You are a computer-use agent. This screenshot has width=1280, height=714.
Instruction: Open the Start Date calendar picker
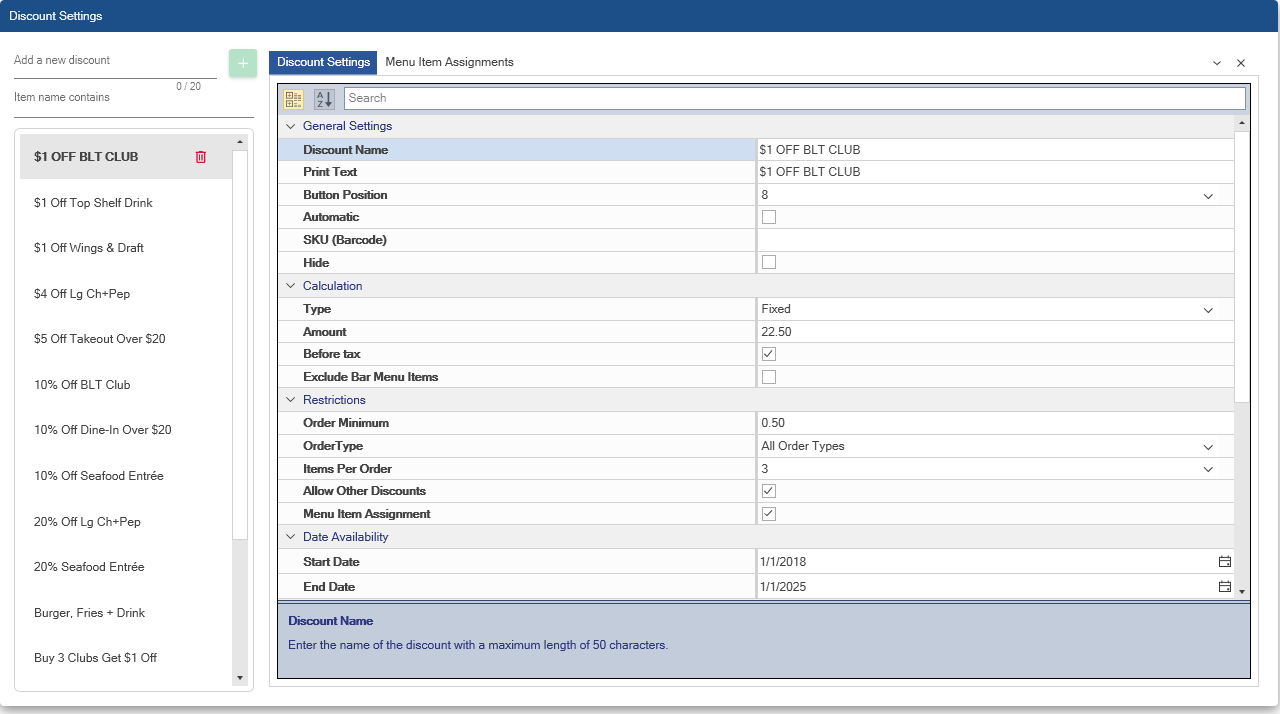point(1224,562)
